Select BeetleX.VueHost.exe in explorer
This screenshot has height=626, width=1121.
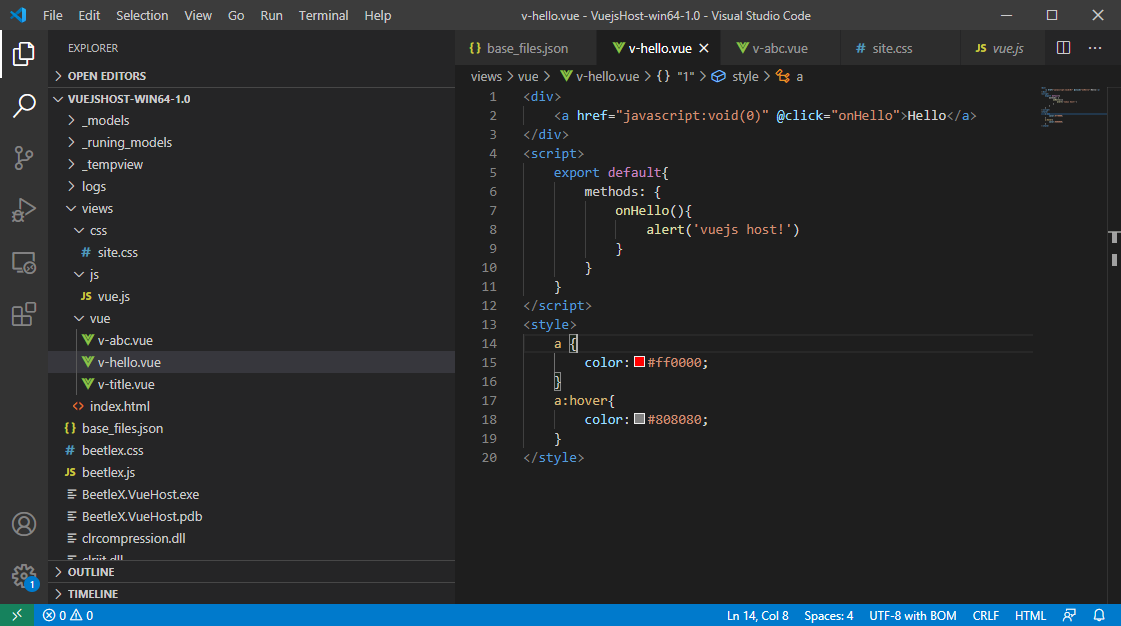[x=251, y=495]
